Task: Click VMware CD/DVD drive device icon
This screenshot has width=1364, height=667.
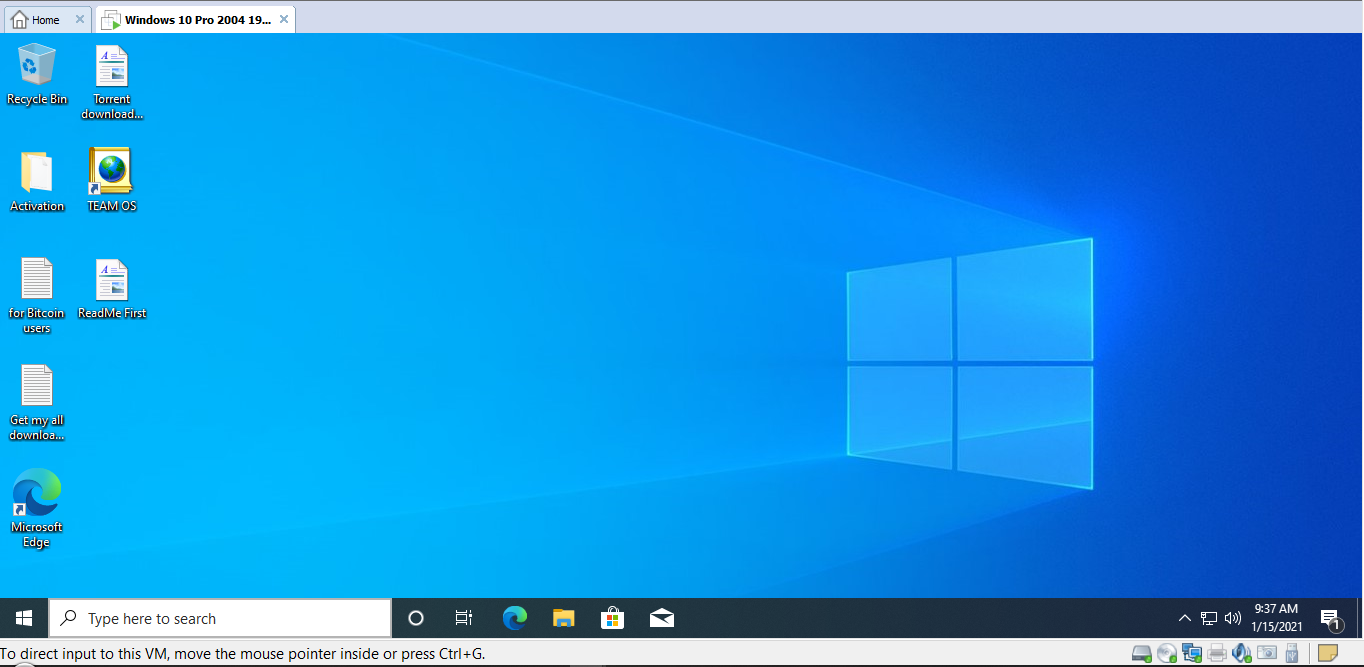Action: pyautogui.click(x=1167, y=653)
